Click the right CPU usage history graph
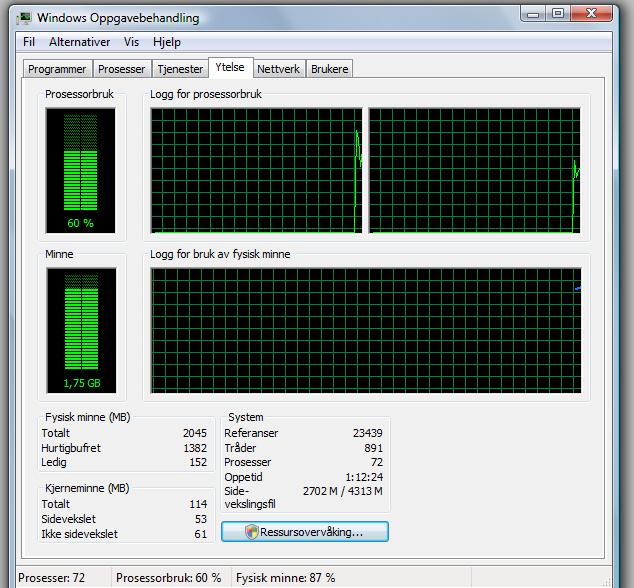Image resolution: width=634 pixels, height=588 pixels. pos(475,170)
